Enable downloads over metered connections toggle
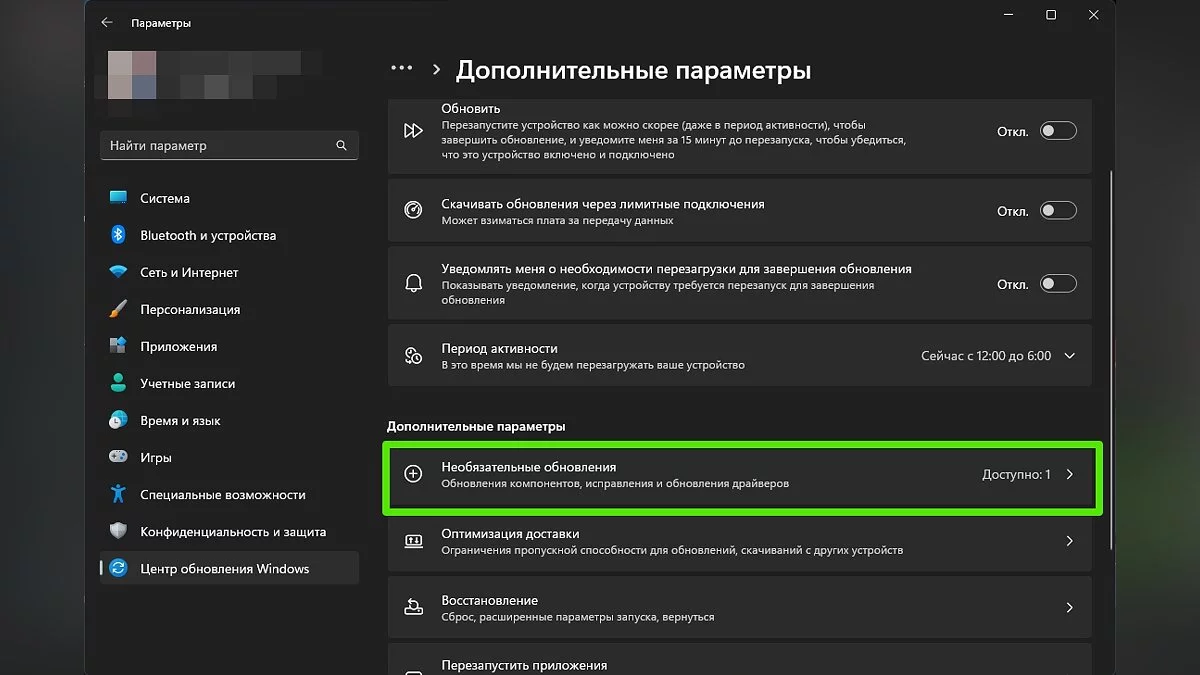This screenshot has width=1200, height=675. (x=1058, y=211)
